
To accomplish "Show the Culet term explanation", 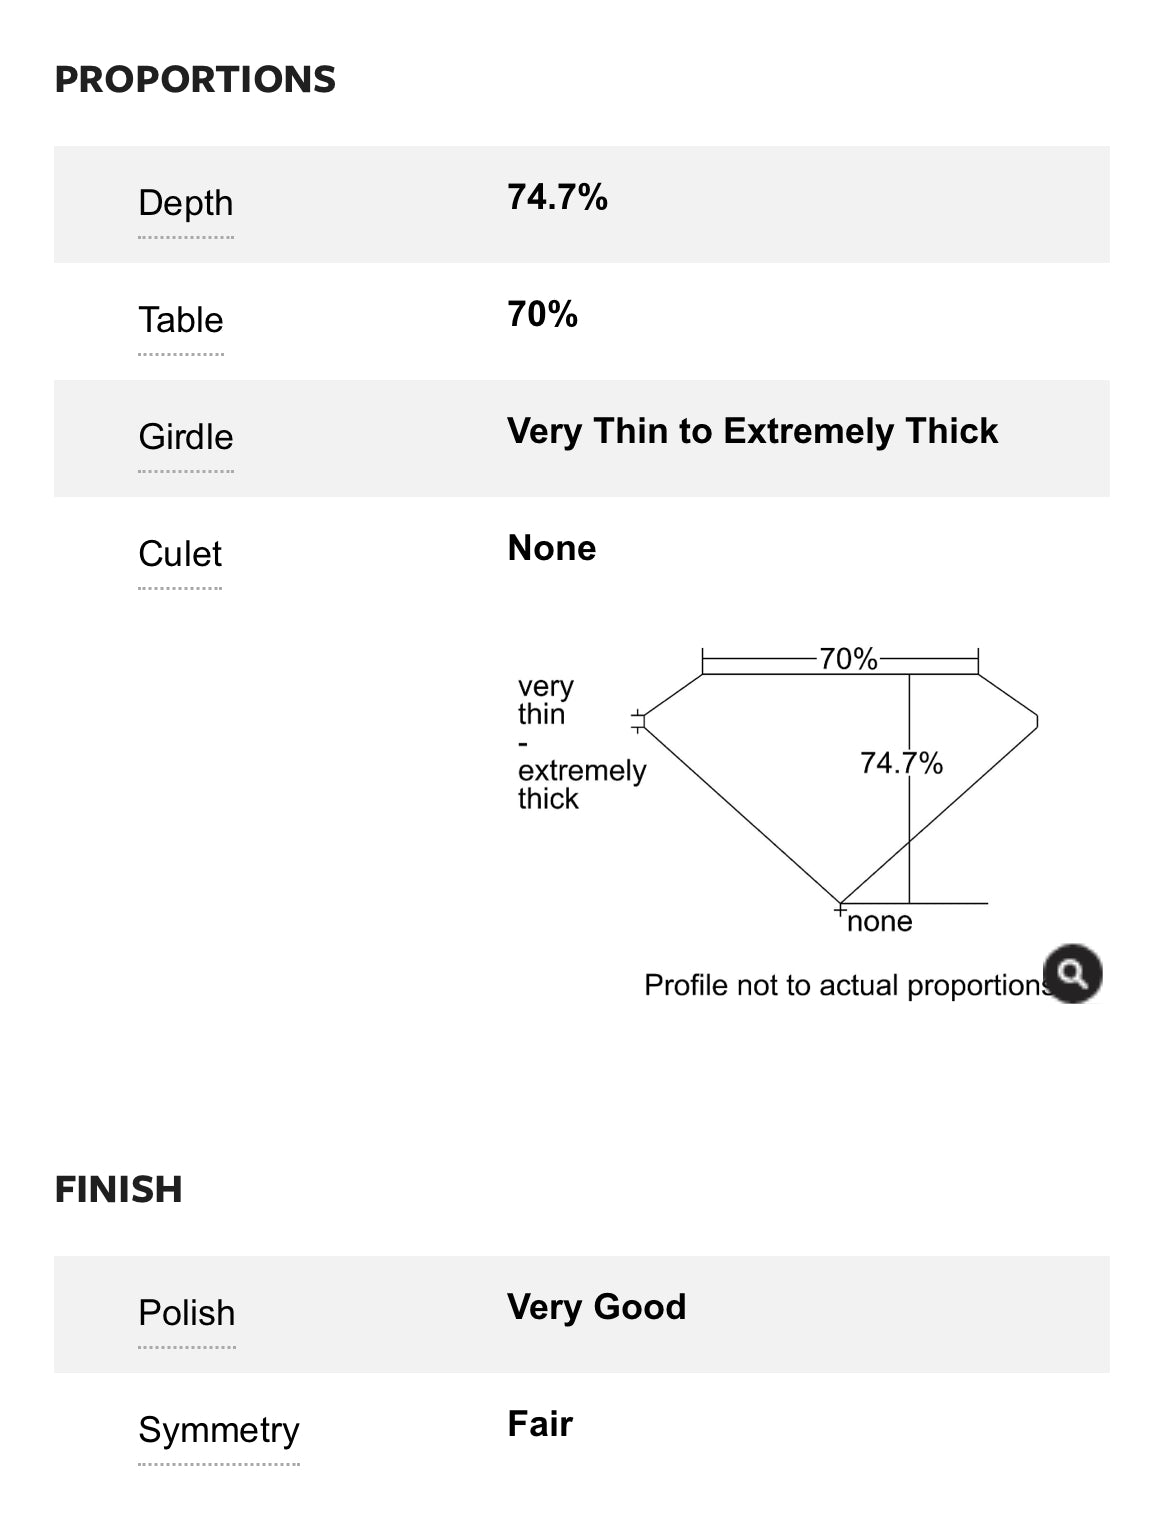I will click(180, 554).
